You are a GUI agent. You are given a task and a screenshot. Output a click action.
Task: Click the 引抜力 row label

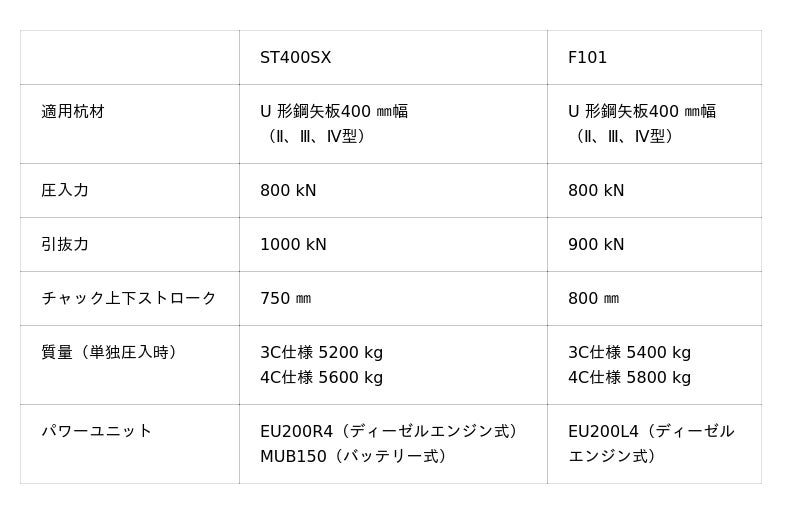[65, 244]
